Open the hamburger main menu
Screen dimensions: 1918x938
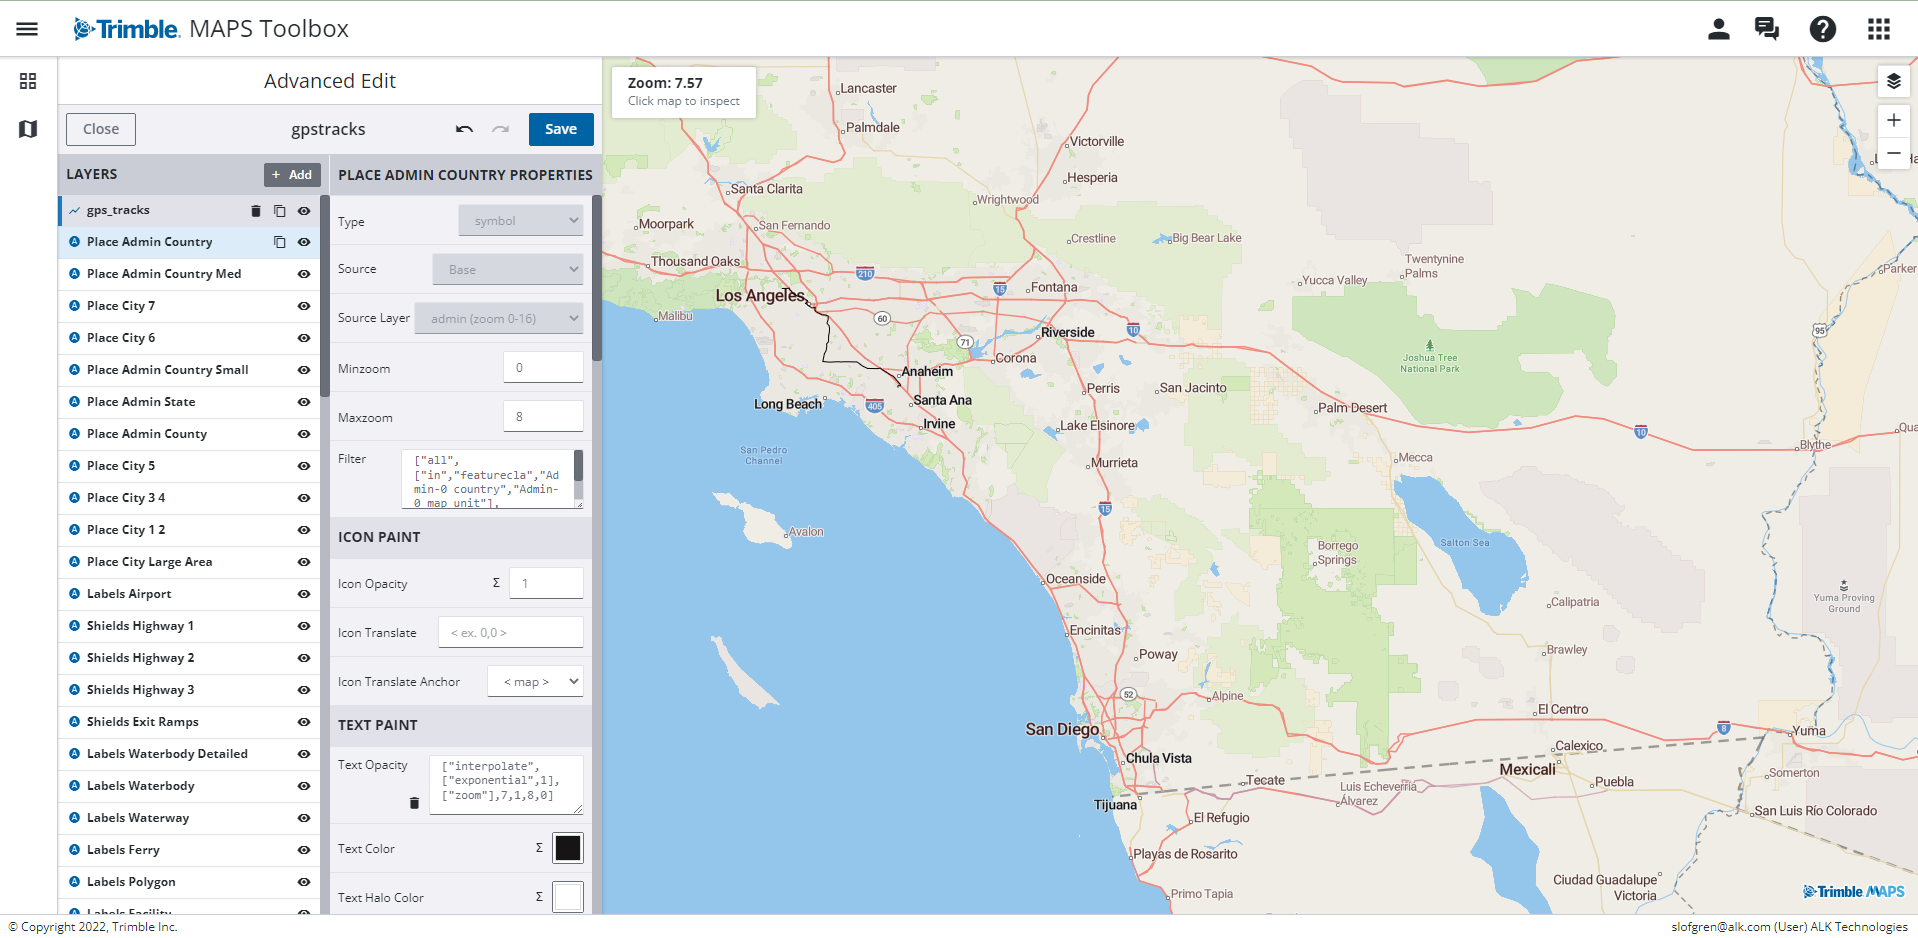point(27,29)
